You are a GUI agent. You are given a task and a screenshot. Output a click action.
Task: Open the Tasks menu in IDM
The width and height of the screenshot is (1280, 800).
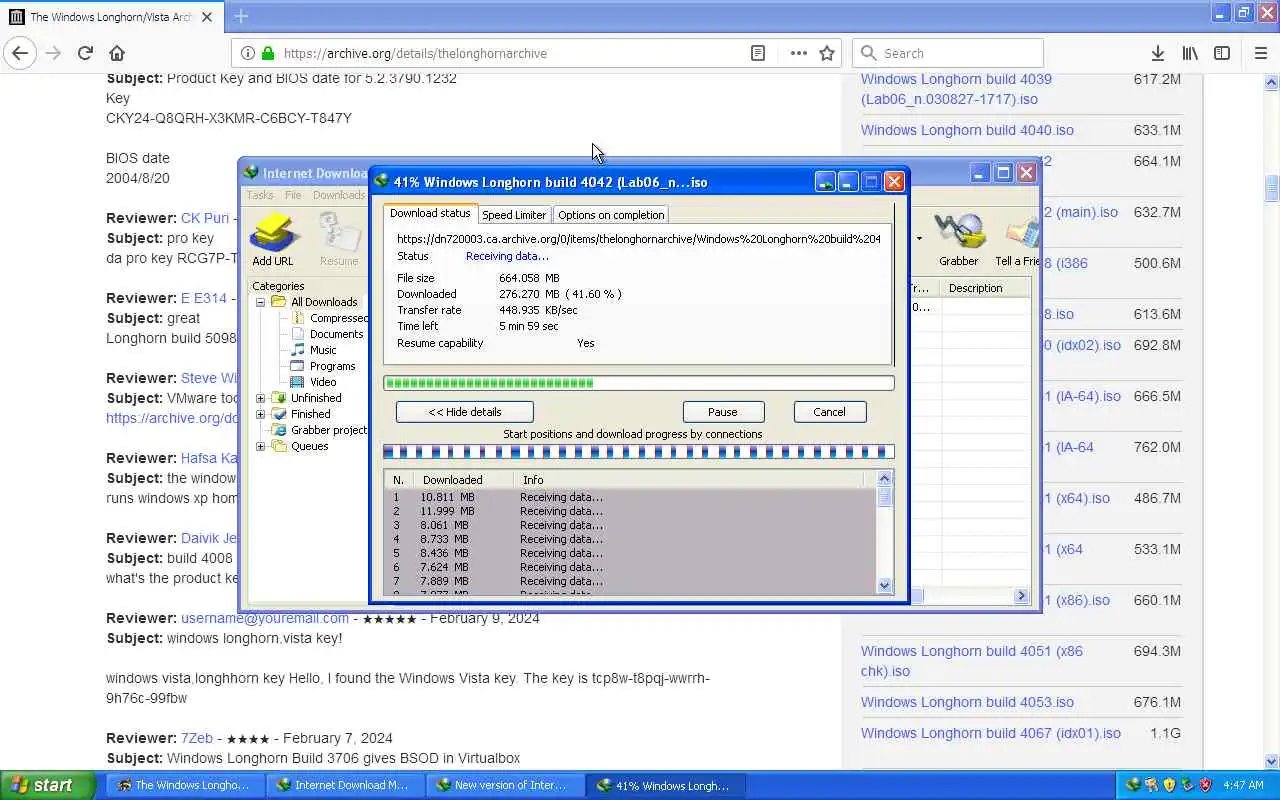click(x=260, y=195)
